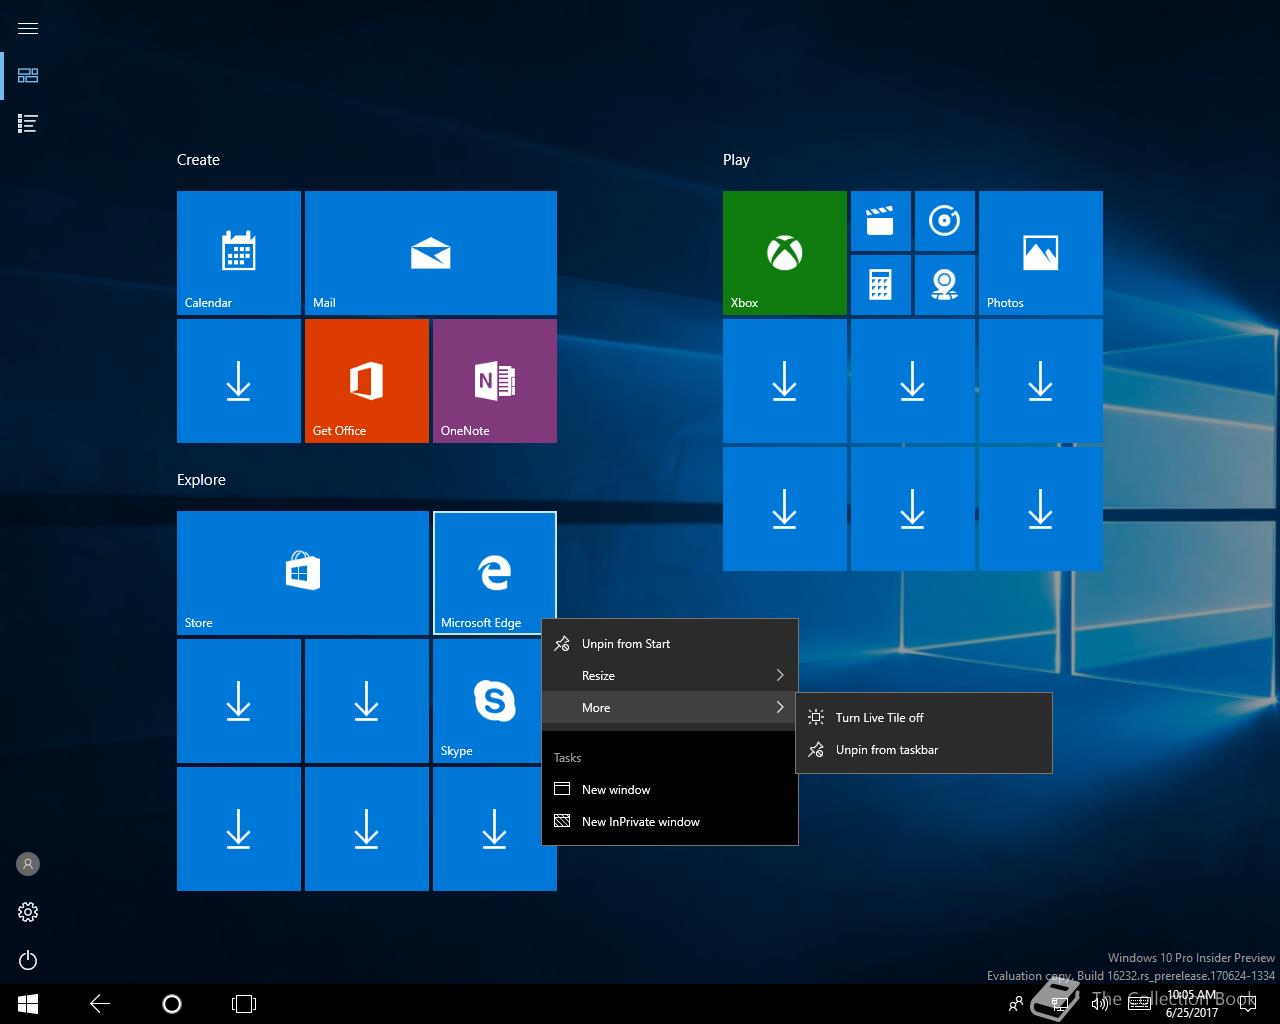Click the Play group heading
This screenshot has height=1024, width=1280.
736,160
